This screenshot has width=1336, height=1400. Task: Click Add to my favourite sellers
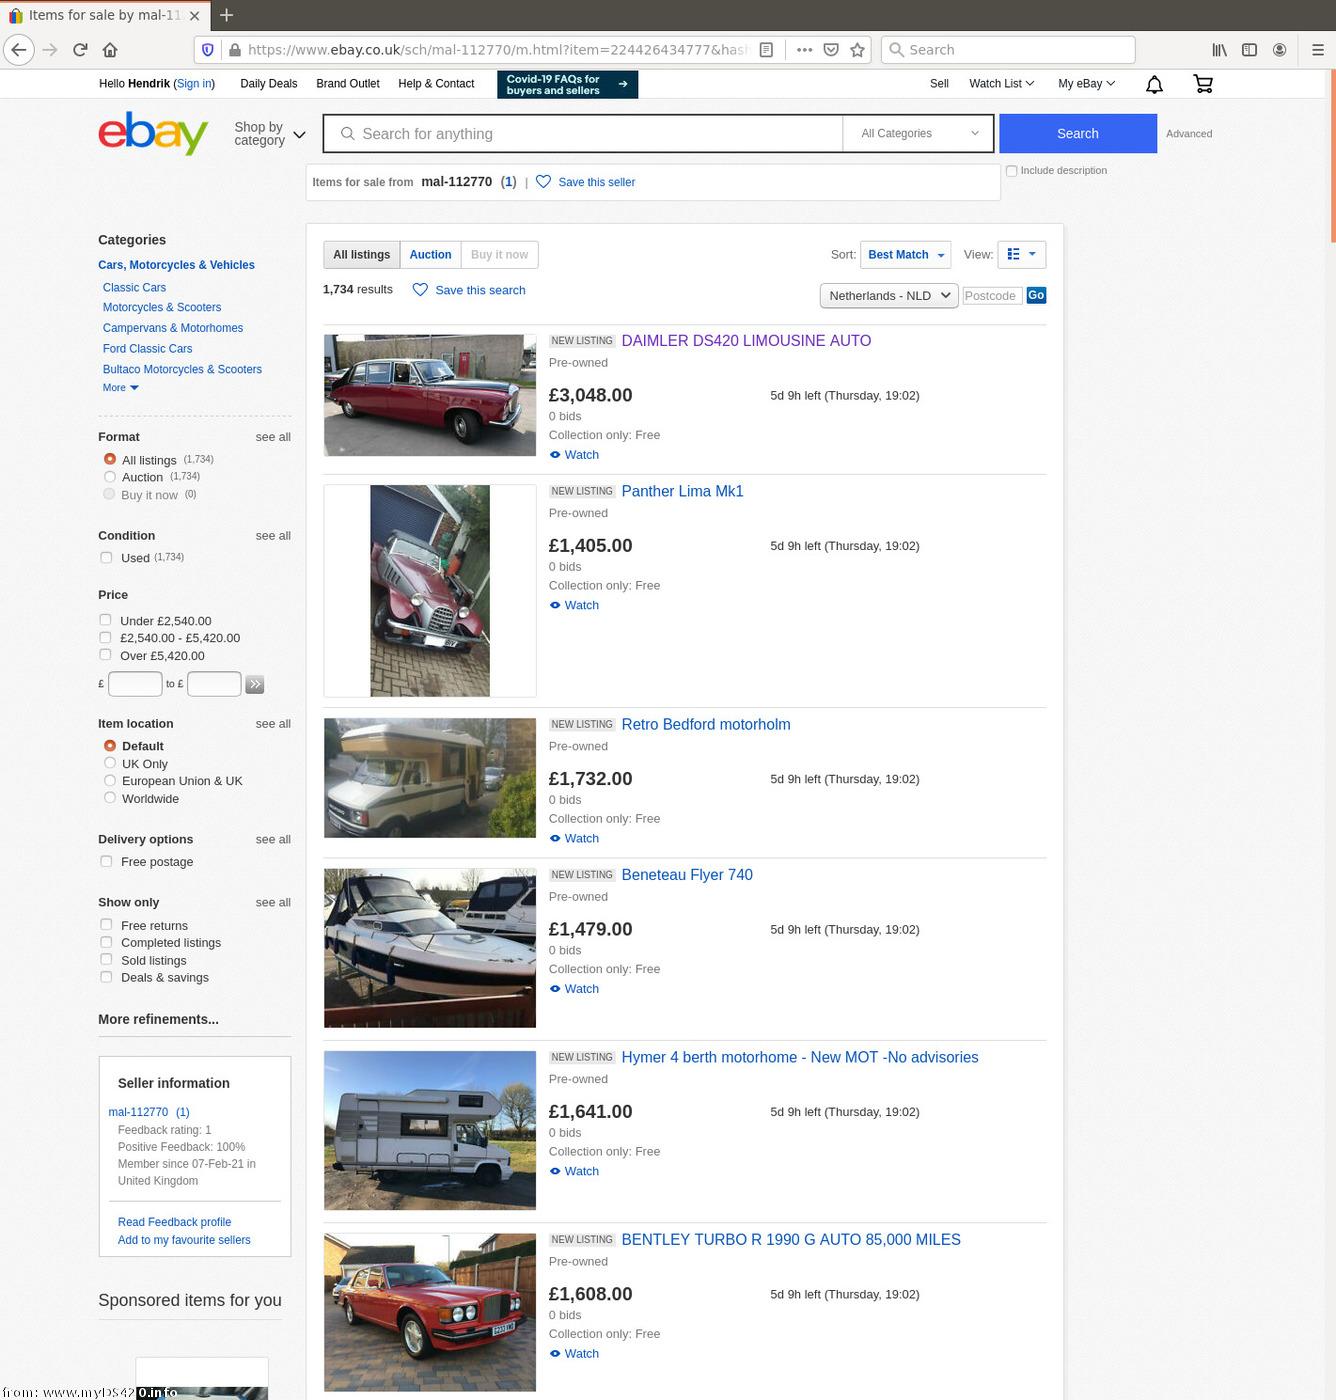(184, 1240)
